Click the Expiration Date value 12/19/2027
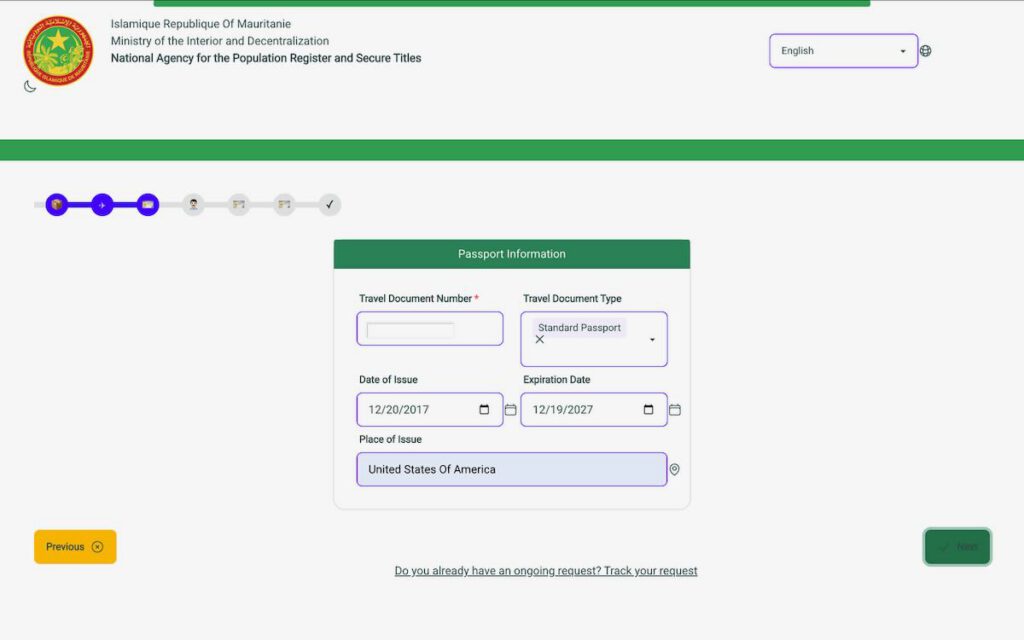1024x640 pixels. click(562, 409)
